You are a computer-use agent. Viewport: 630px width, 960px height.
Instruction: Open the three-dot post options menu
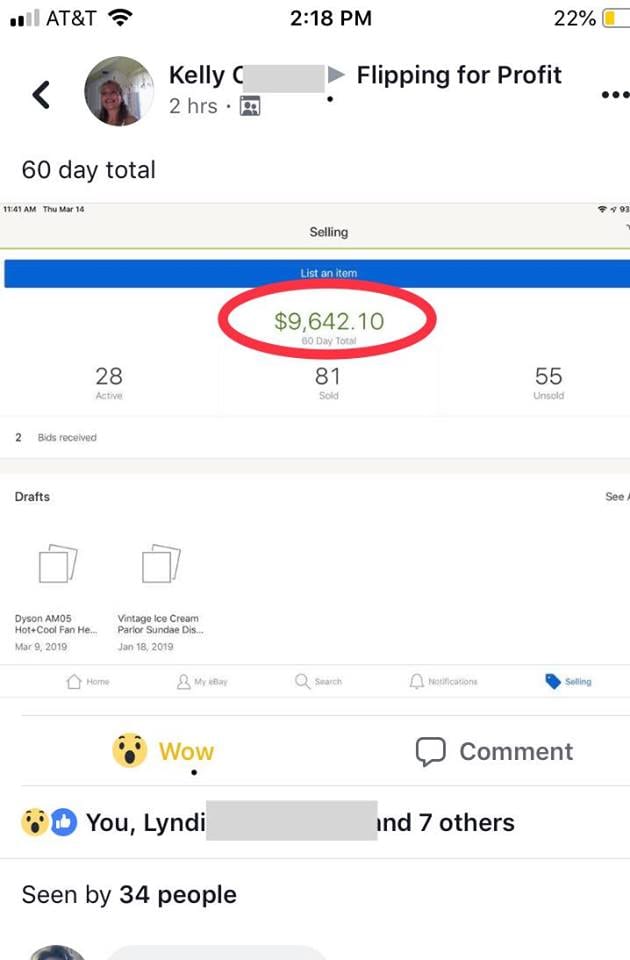pyautogui.click(x=615, y=95)
